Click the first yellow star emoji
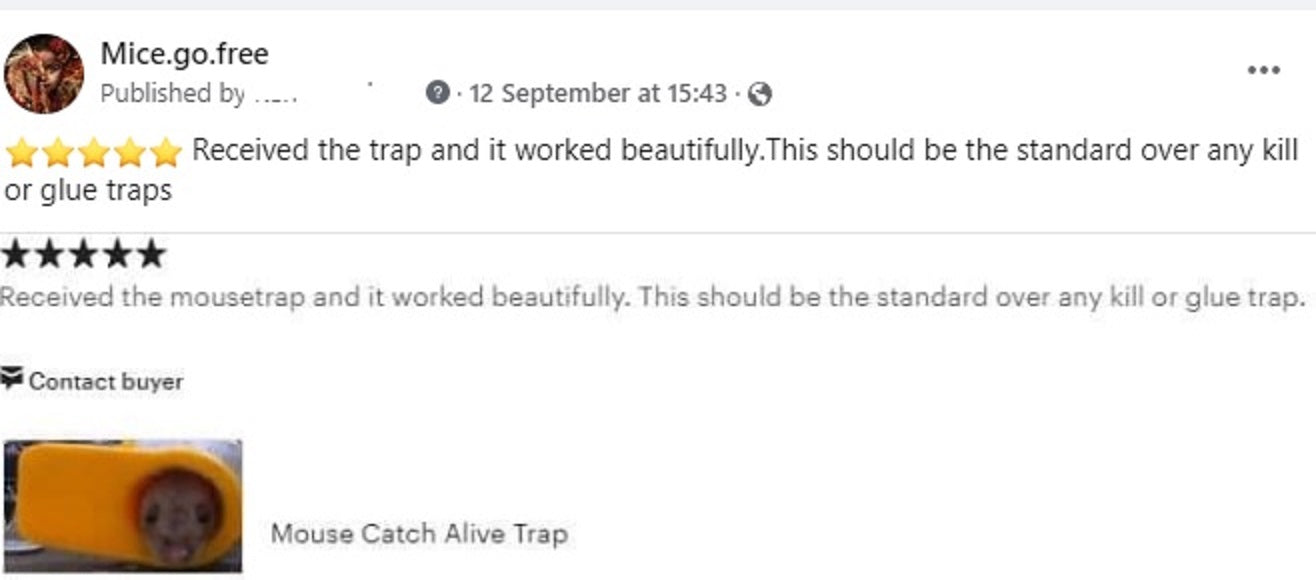The image size is (1316, 580). click(x=21, y=153)
